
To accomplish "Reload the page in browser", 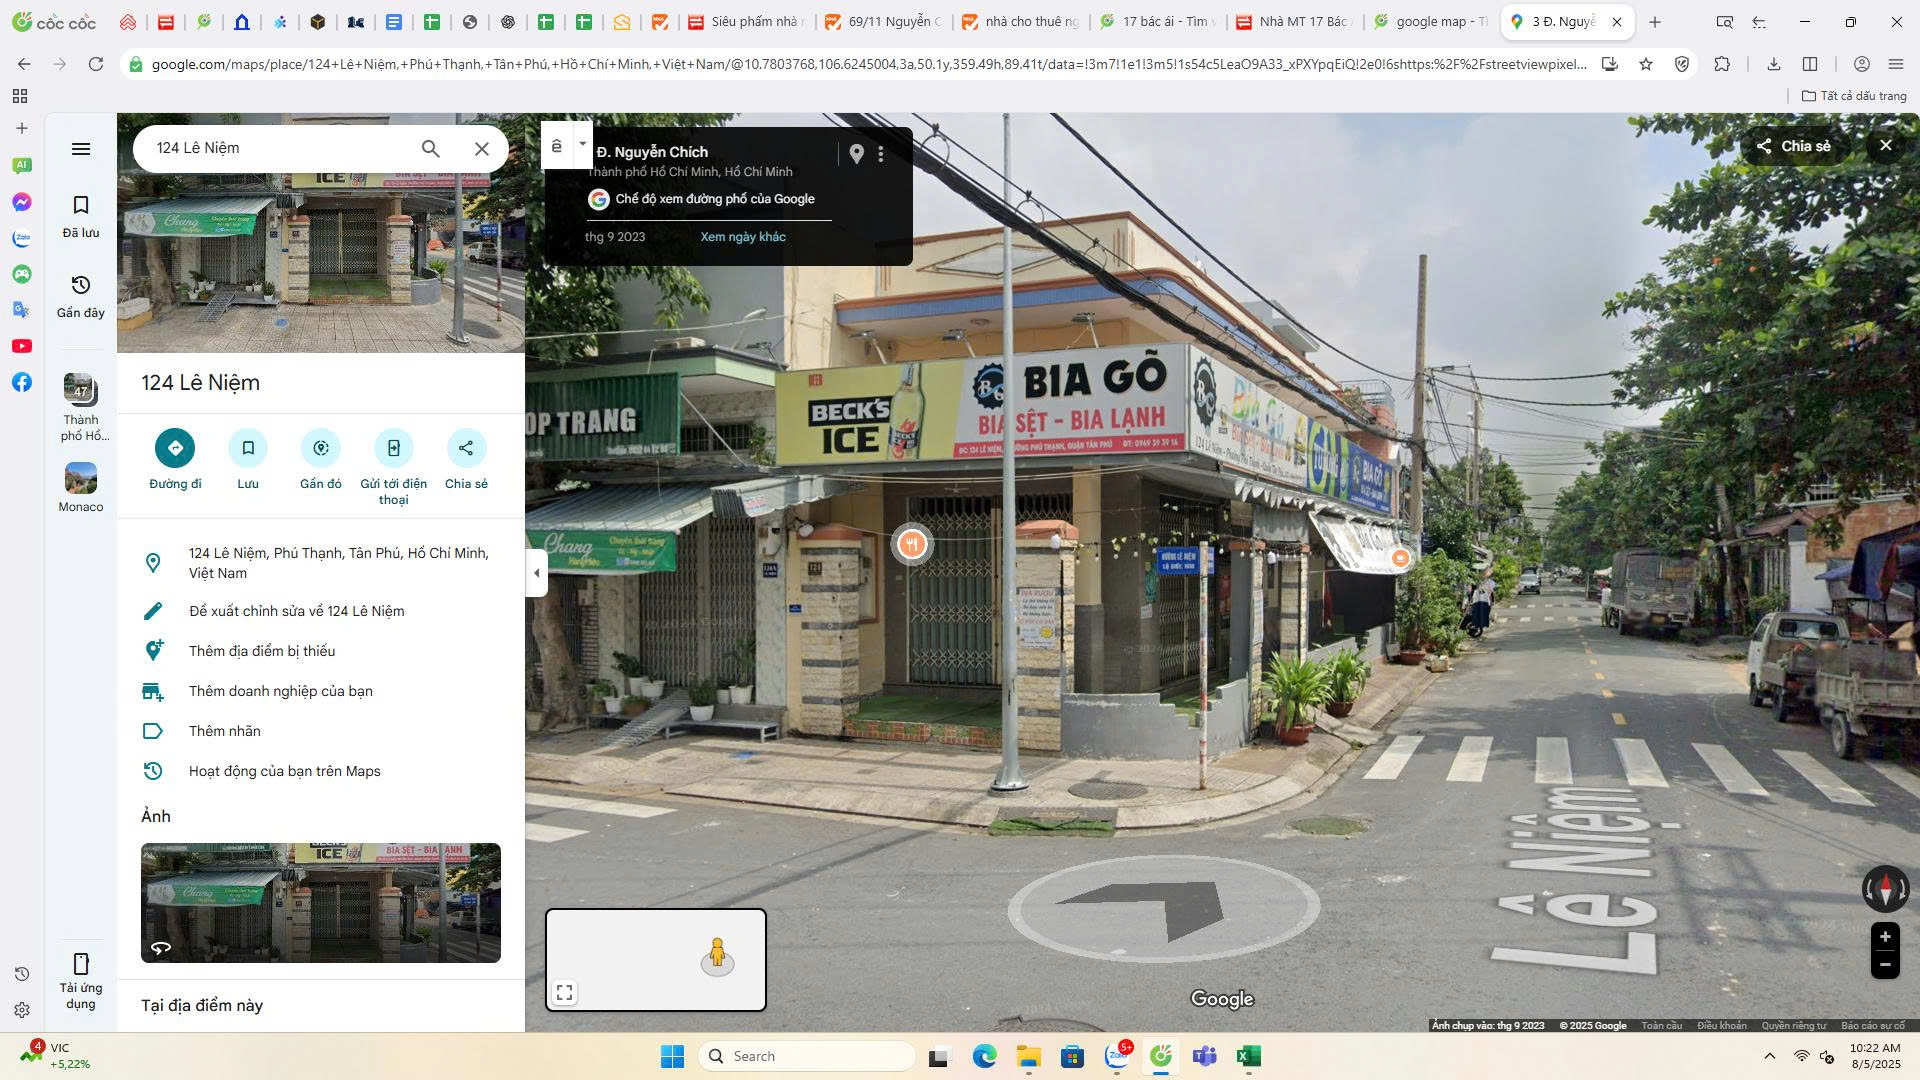I will click(96, 64).
